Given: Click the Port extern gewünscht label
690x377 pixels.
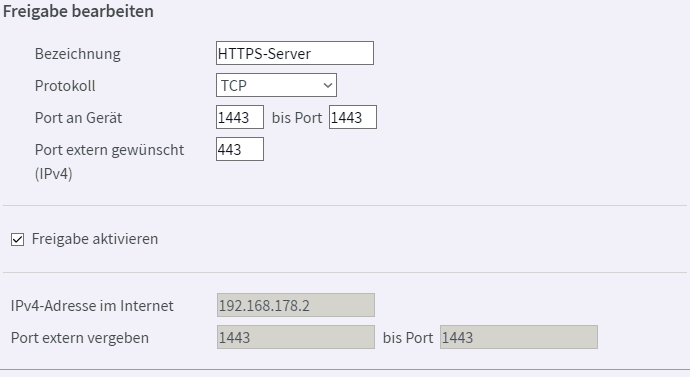Looking at the screenshot, I should pos(109,161).
